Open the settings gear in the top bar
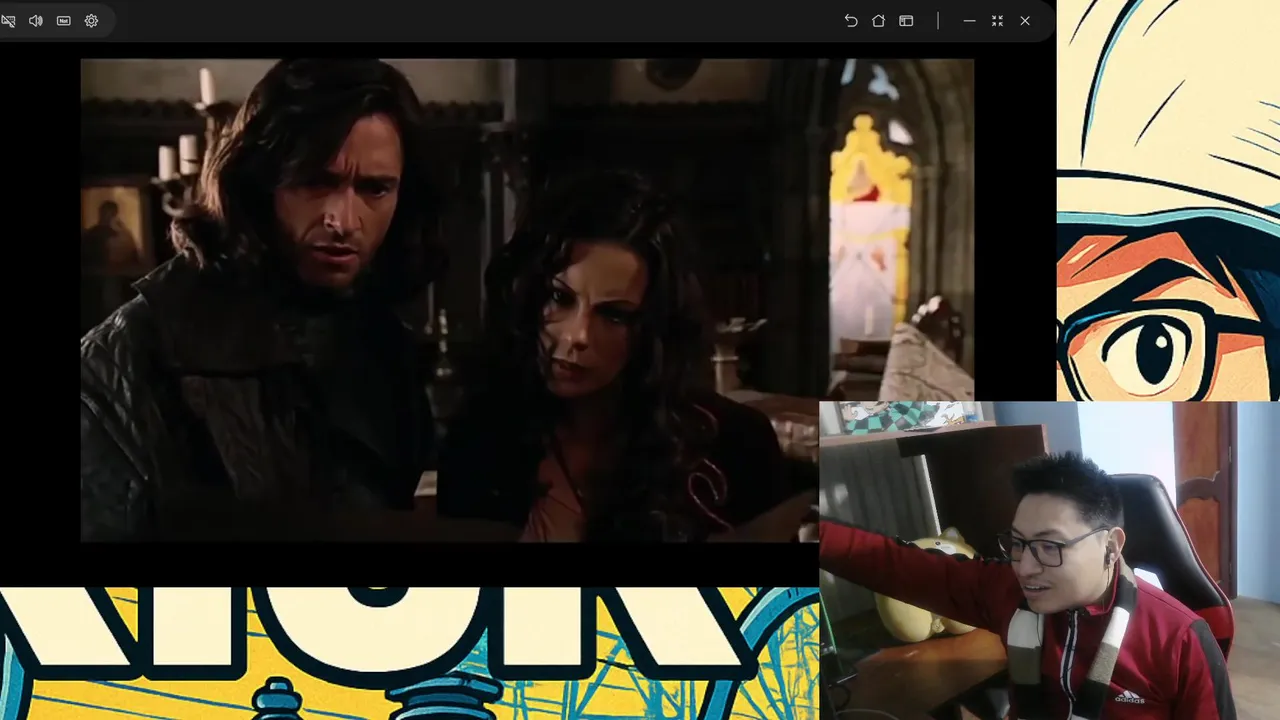1280x720 pixels. [x=92, y=21]
